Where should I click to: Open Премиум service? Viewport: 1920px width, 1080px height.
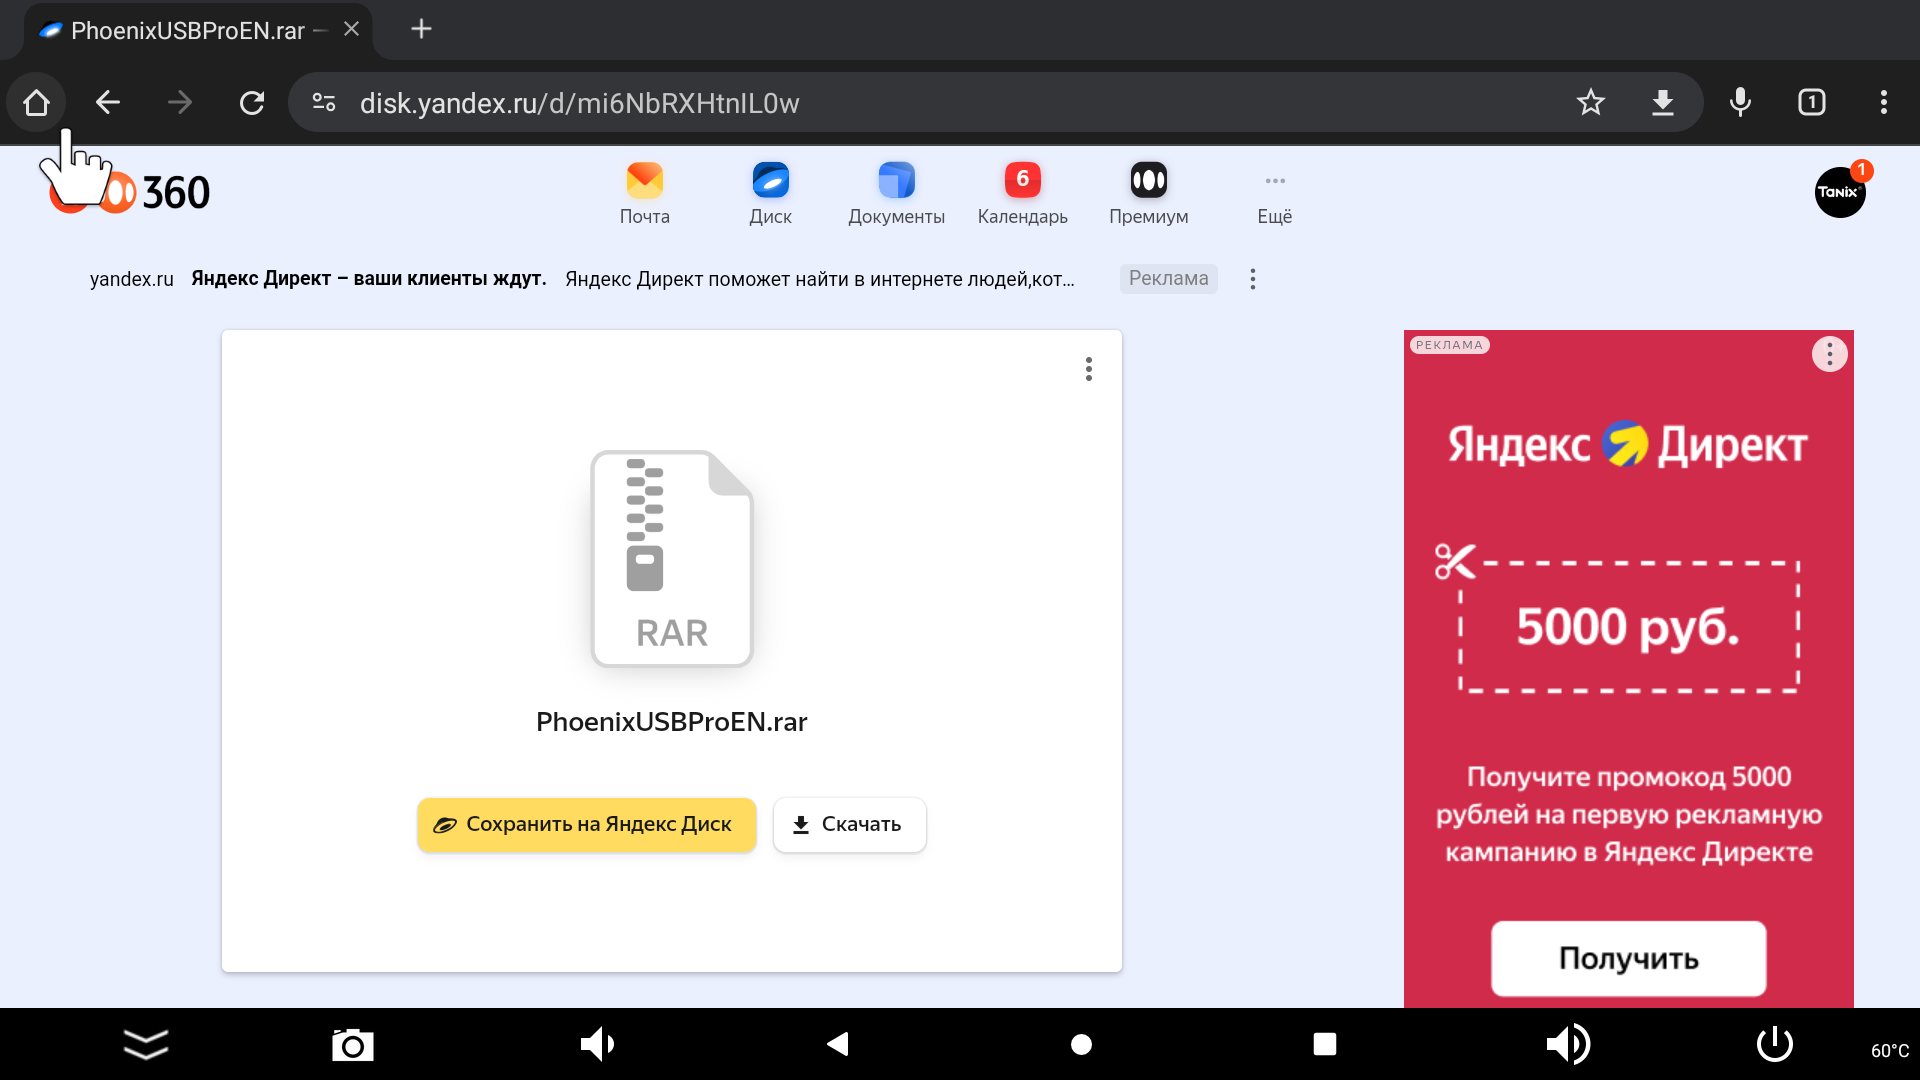click(x=1149, y=194)
